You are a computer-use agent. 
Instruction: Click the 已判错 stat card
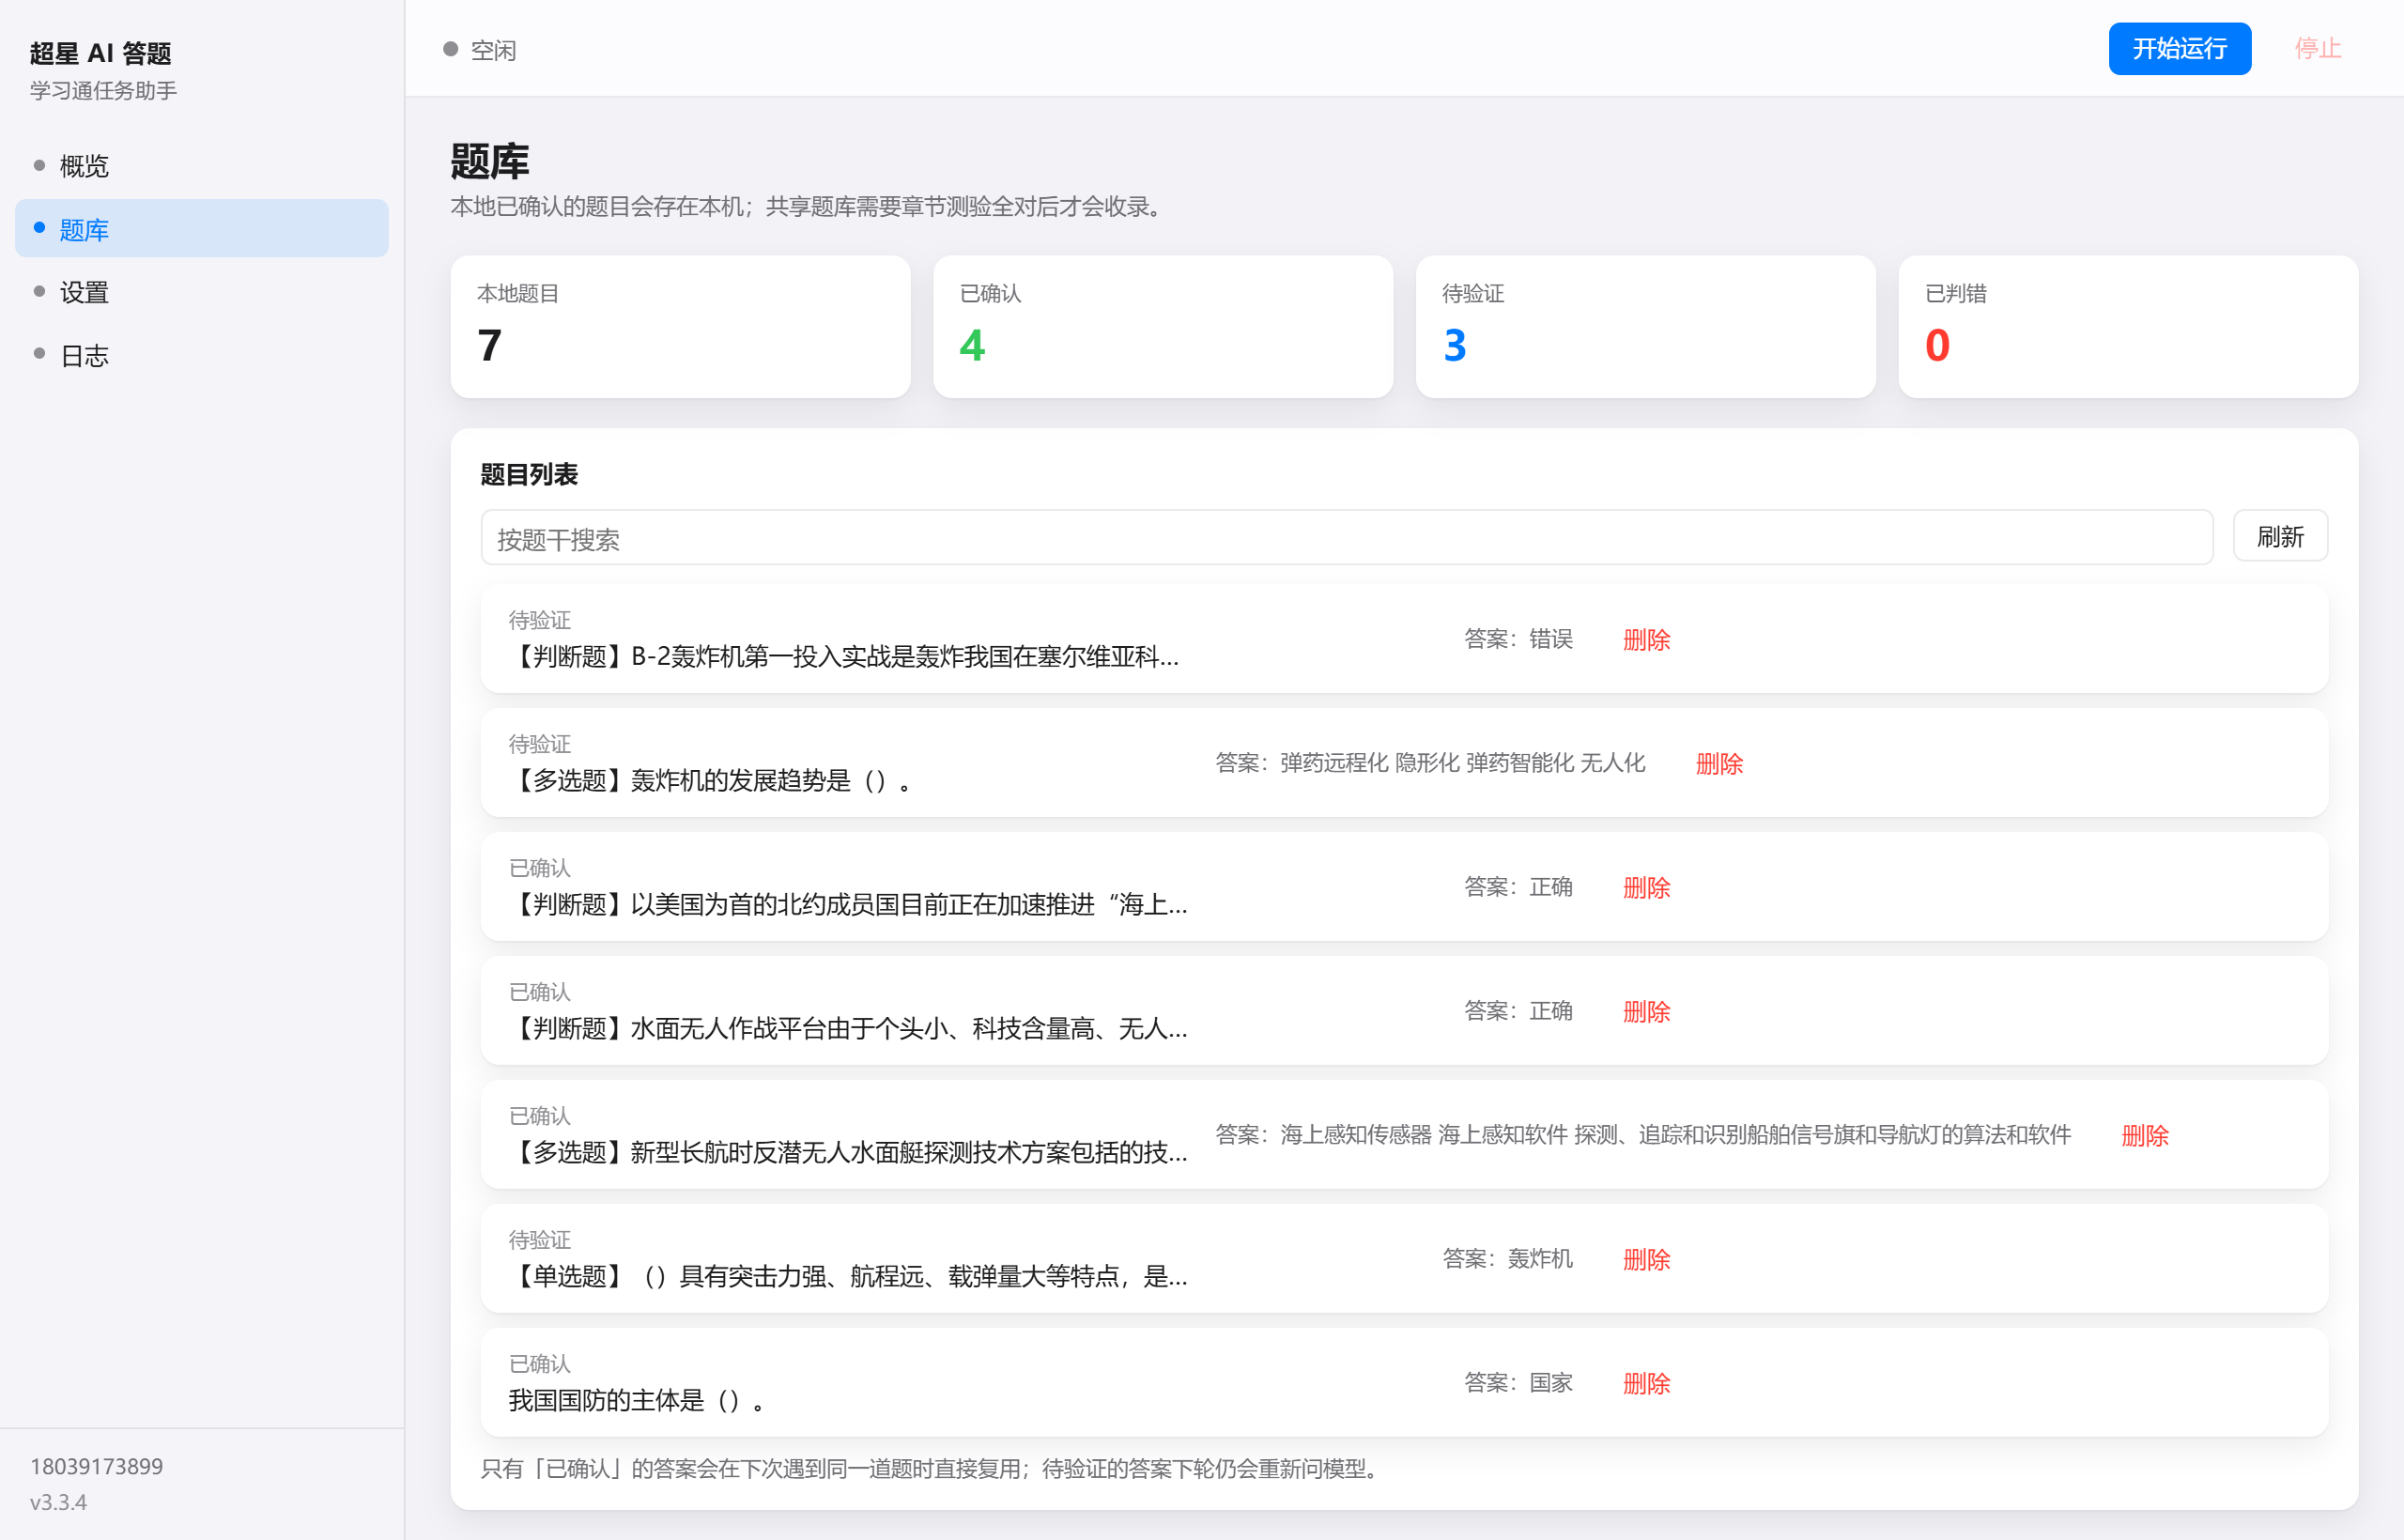[2127, 327]
